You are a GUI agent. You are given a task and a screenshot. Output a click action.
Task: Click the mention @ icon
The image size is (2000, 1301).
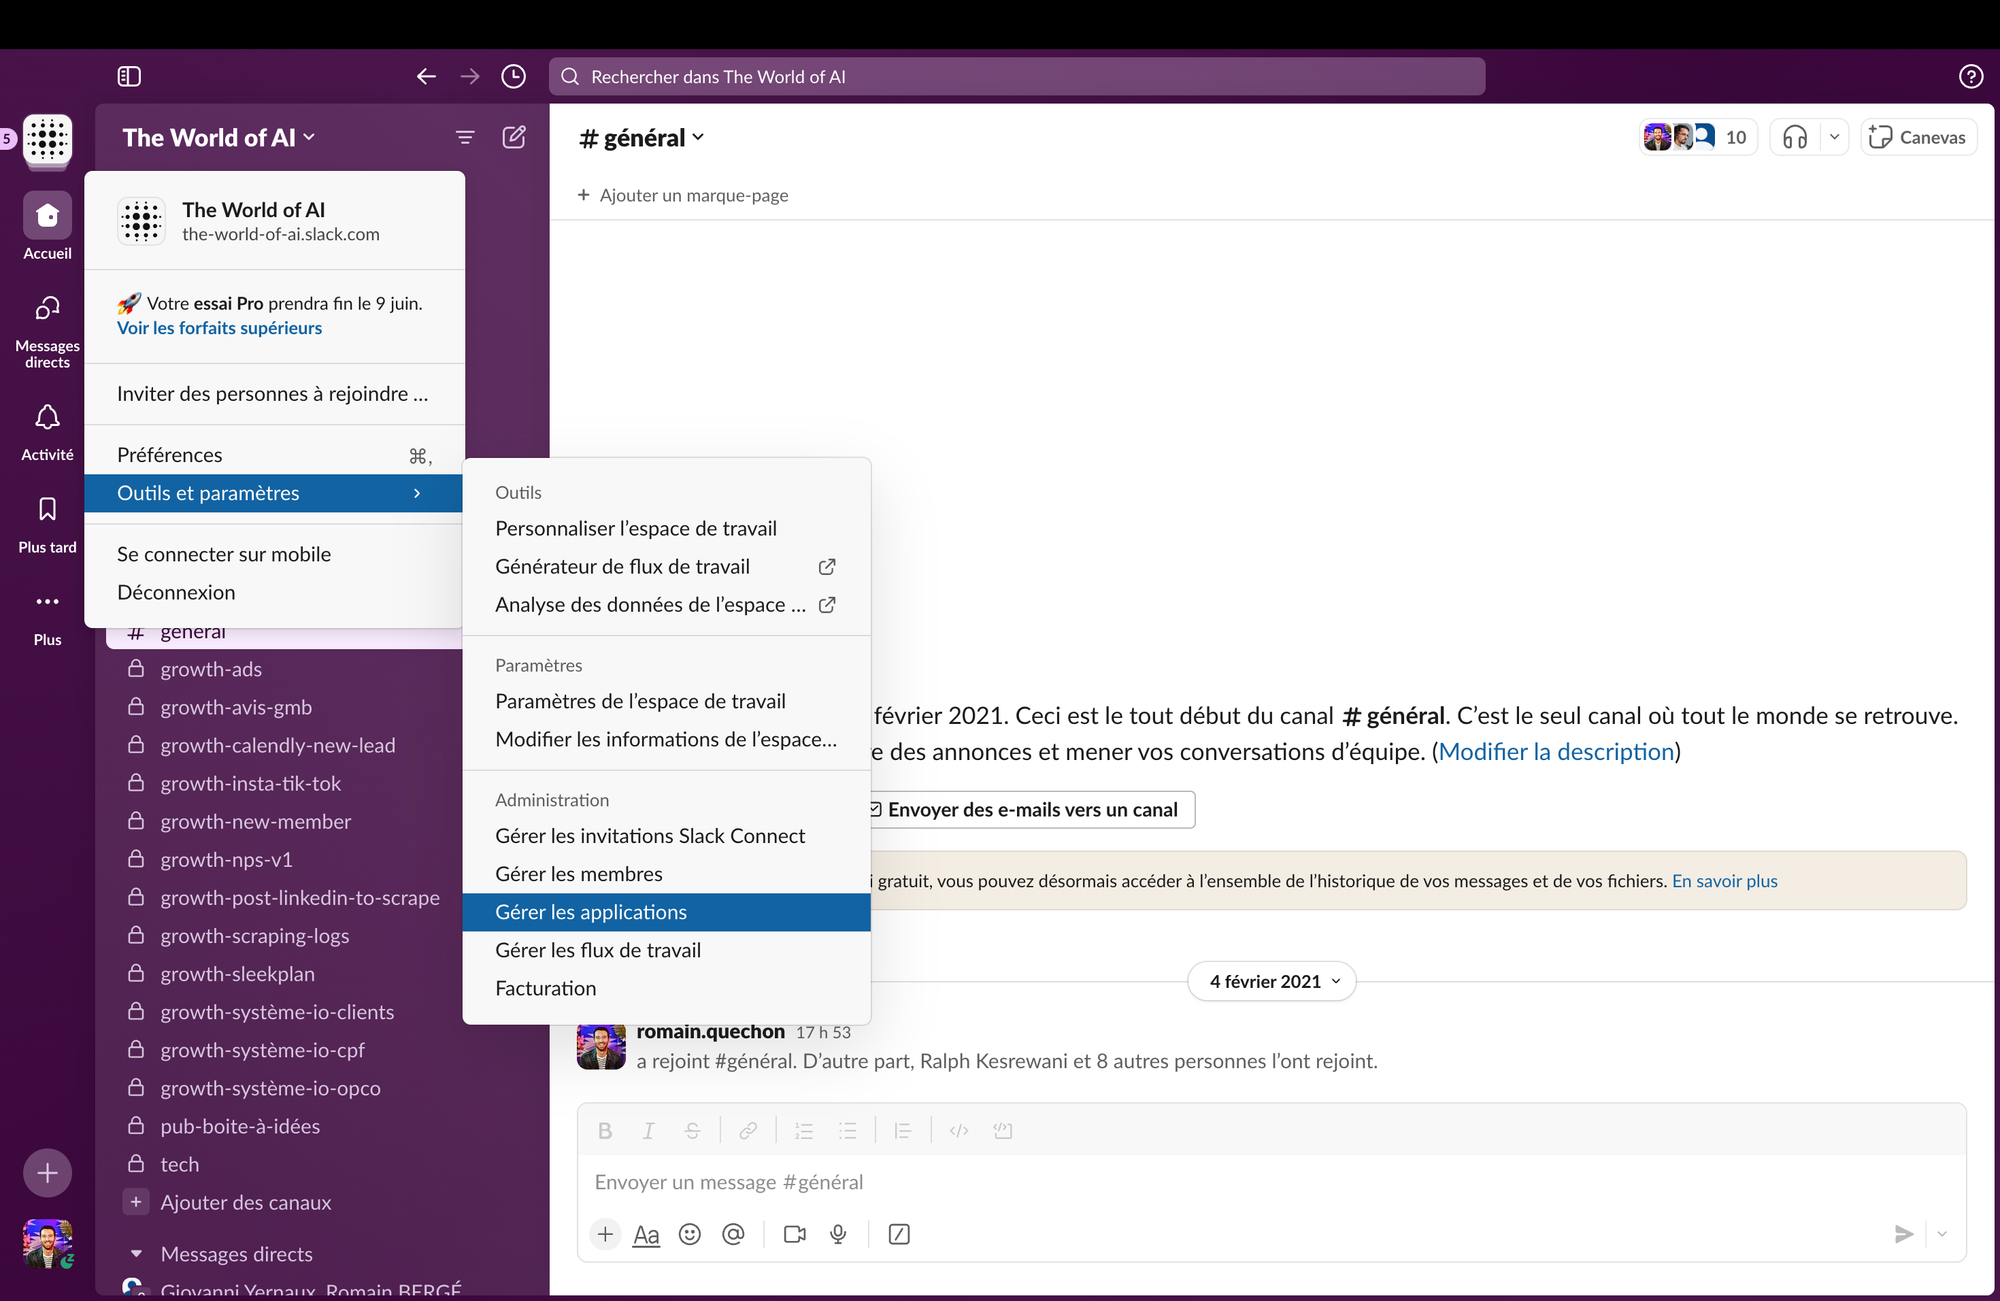733,1234
